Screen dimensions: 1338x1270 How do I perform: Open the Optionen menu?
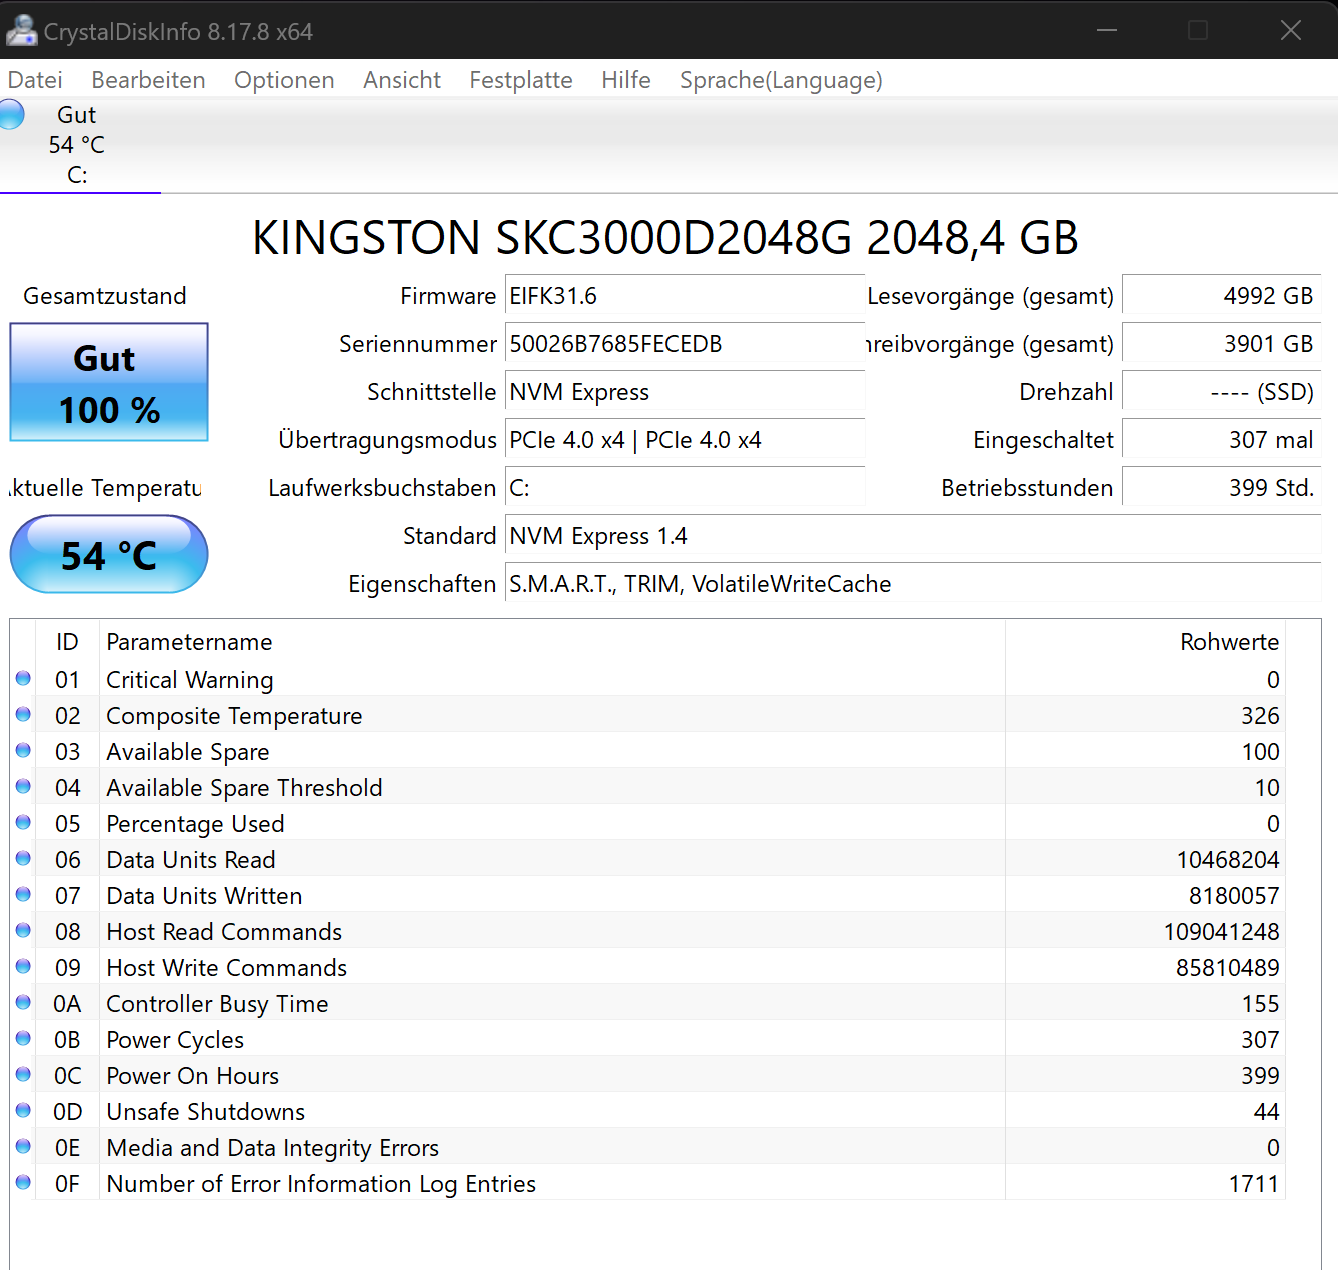point(284,80)
